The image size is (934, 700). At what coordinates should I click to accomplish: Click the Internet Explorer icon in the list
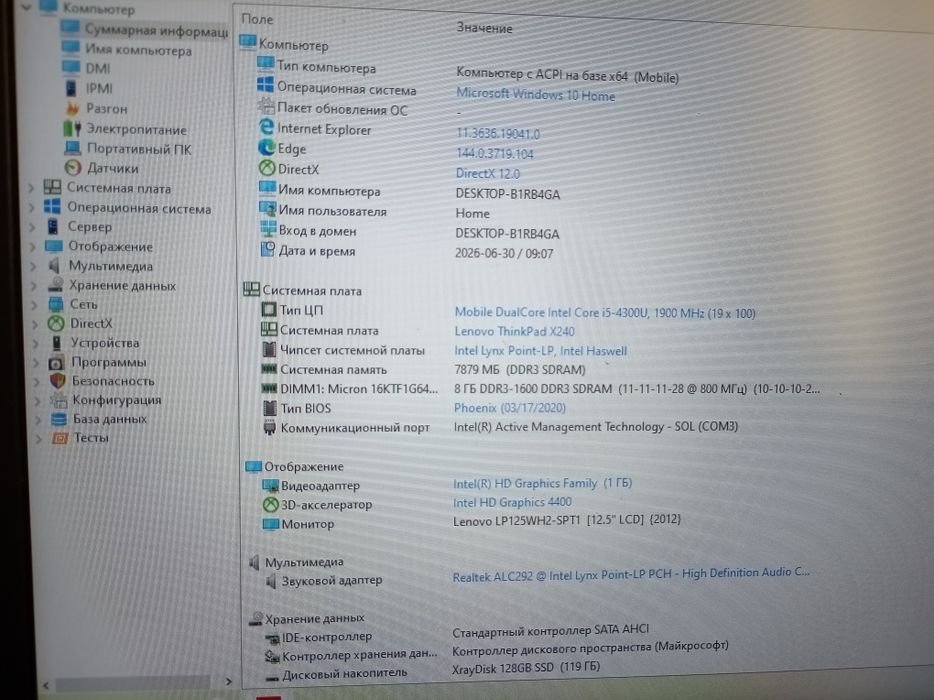(266, 127)
